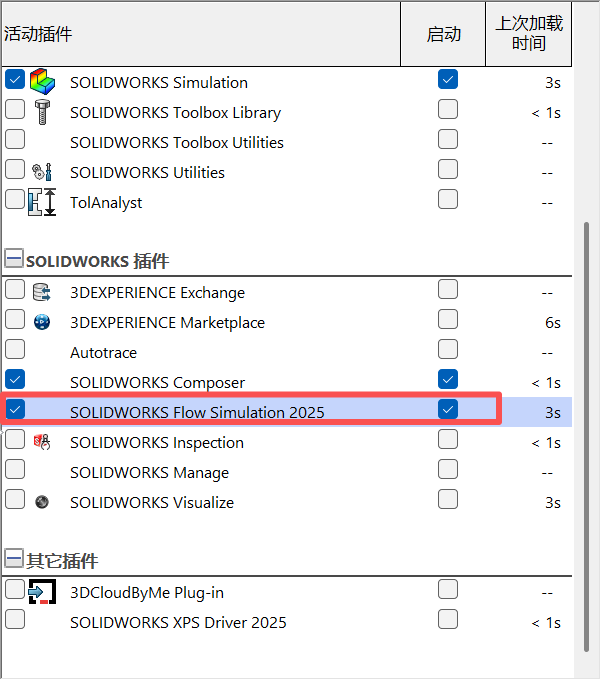Activate the TolAnalyst add-in checkbox
This screenshot has height=680, width=600.
tap(15, 199)
